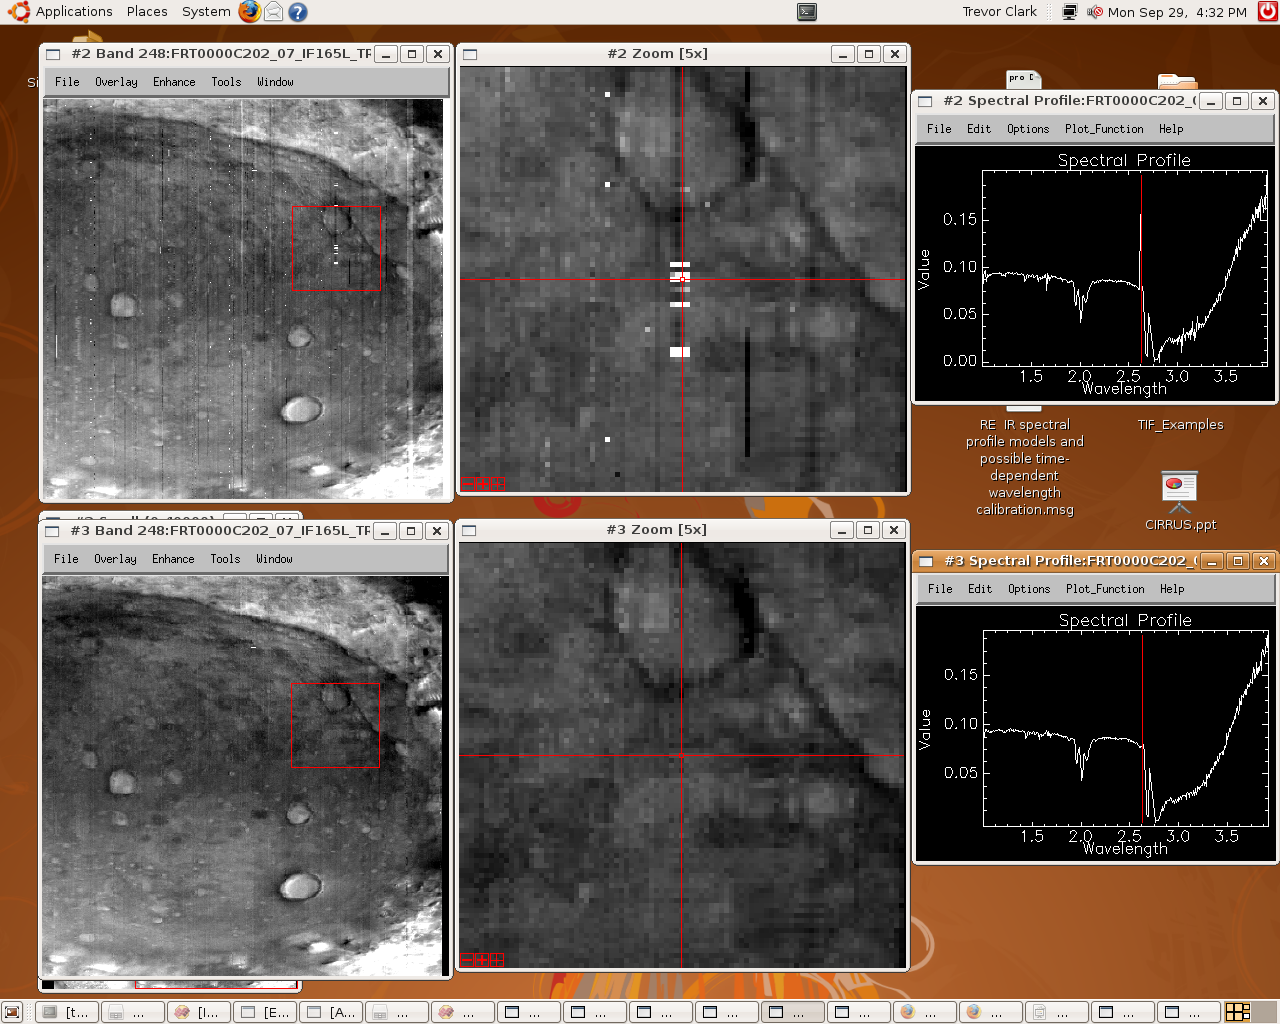Image resolution: width=1280 pixels, height=1024 pixels.
Task: Toggle crosshair box in #3 Zoom window
Action: click(497, 960)
